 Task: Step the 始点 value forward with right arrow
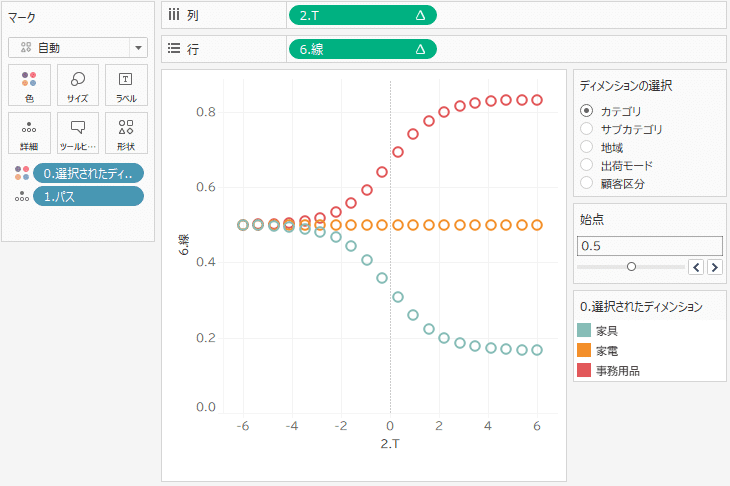point(714,266)
